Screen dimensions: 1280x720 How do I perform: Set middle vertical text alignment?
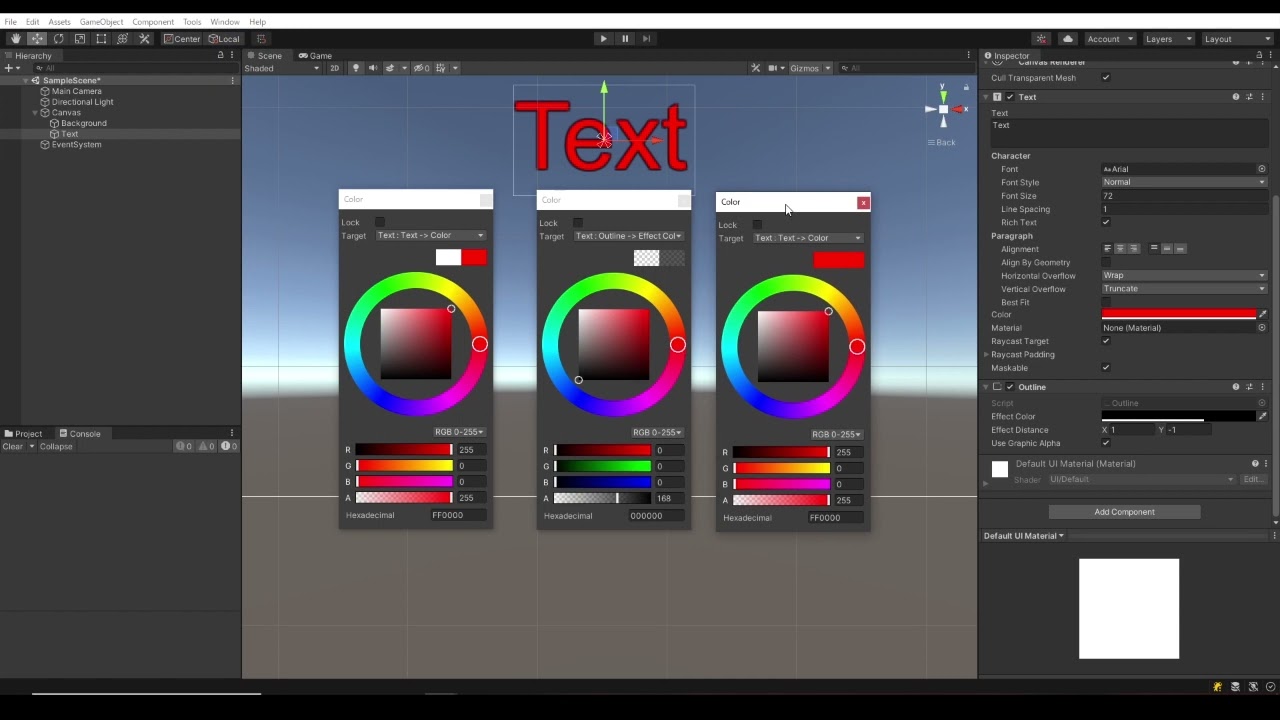1167,249
